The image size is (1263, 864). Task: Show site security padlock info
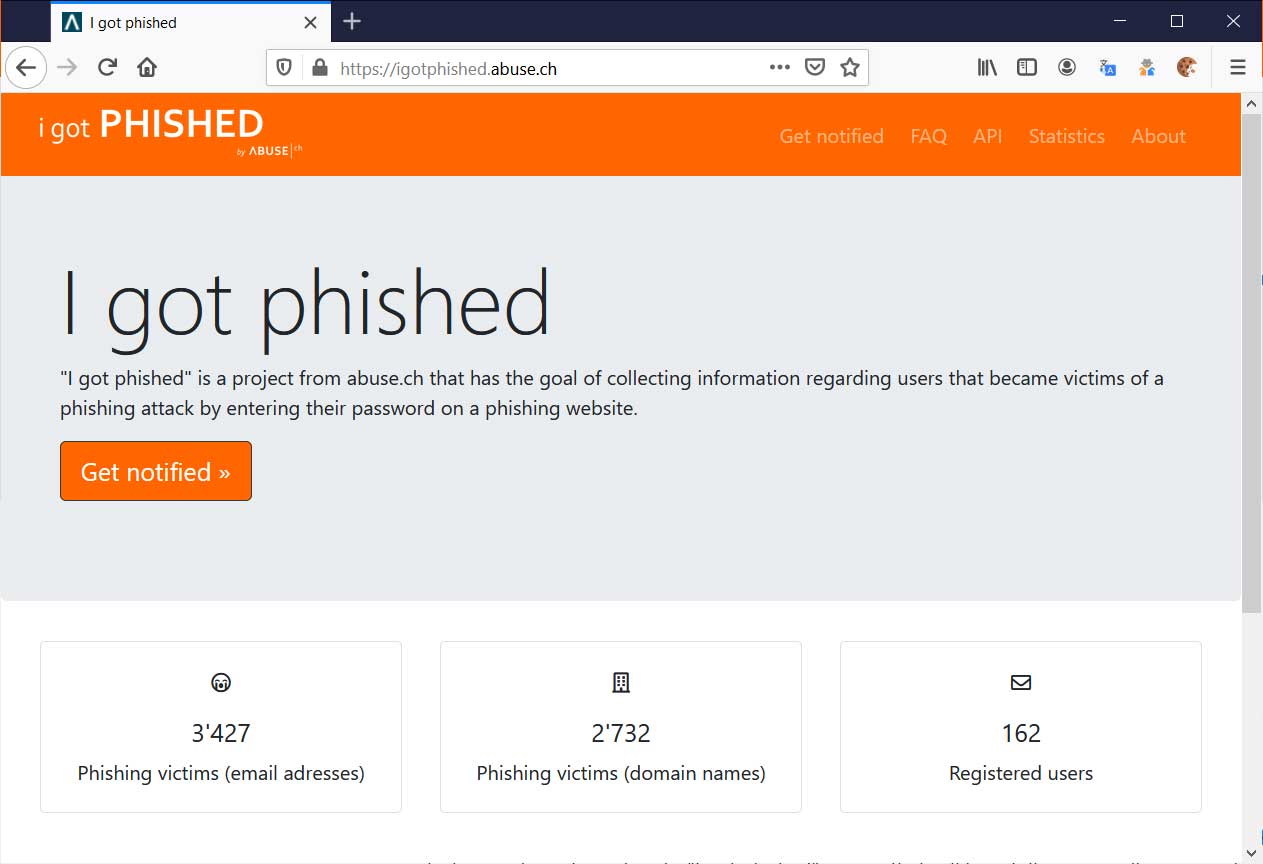[319, 68]
